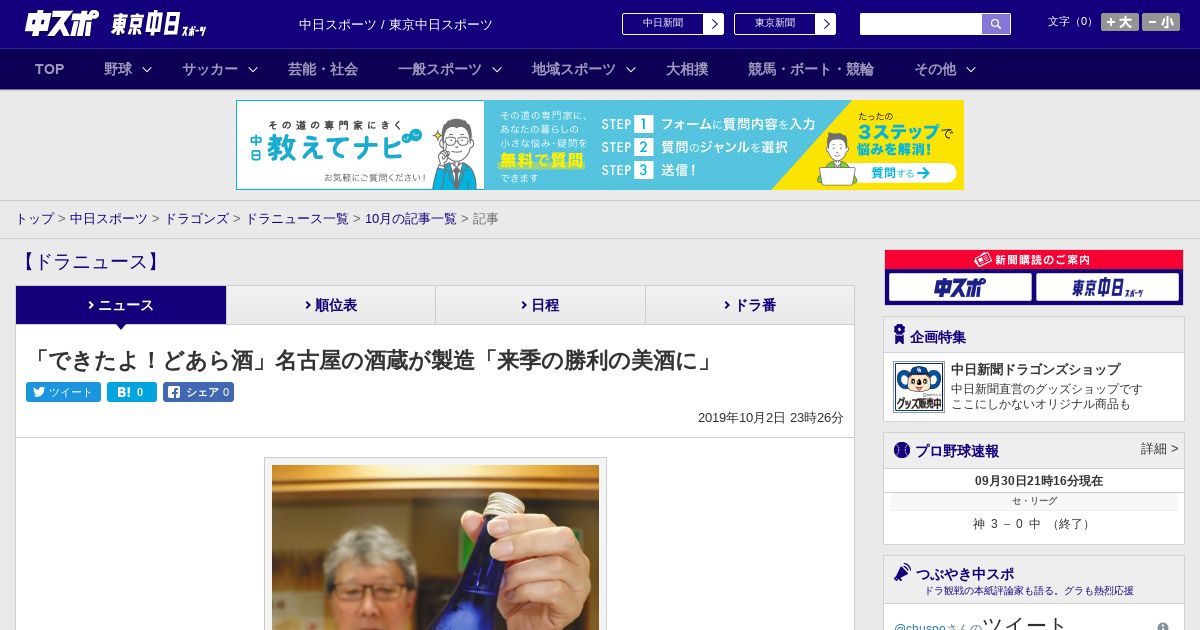Click the プロ野球速報 baseball icon
This screenshot has width=1200, height=630.
(x=902, y=450)
